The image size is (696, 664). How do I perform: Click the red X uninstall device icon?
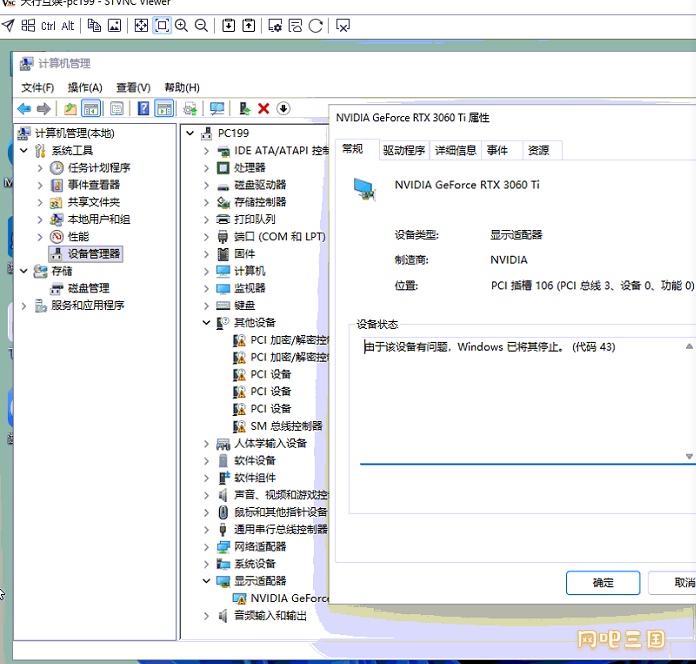pos(264,108)
